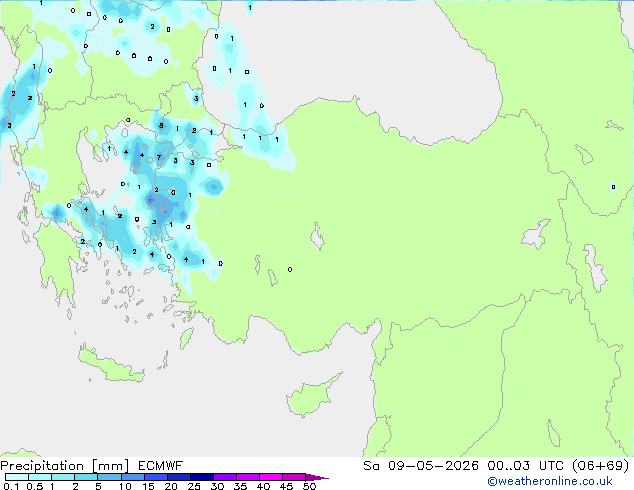Select the '0.1' legend scale label
The height and width of the screenshot is (490, 634).
(x=11, y=486)
